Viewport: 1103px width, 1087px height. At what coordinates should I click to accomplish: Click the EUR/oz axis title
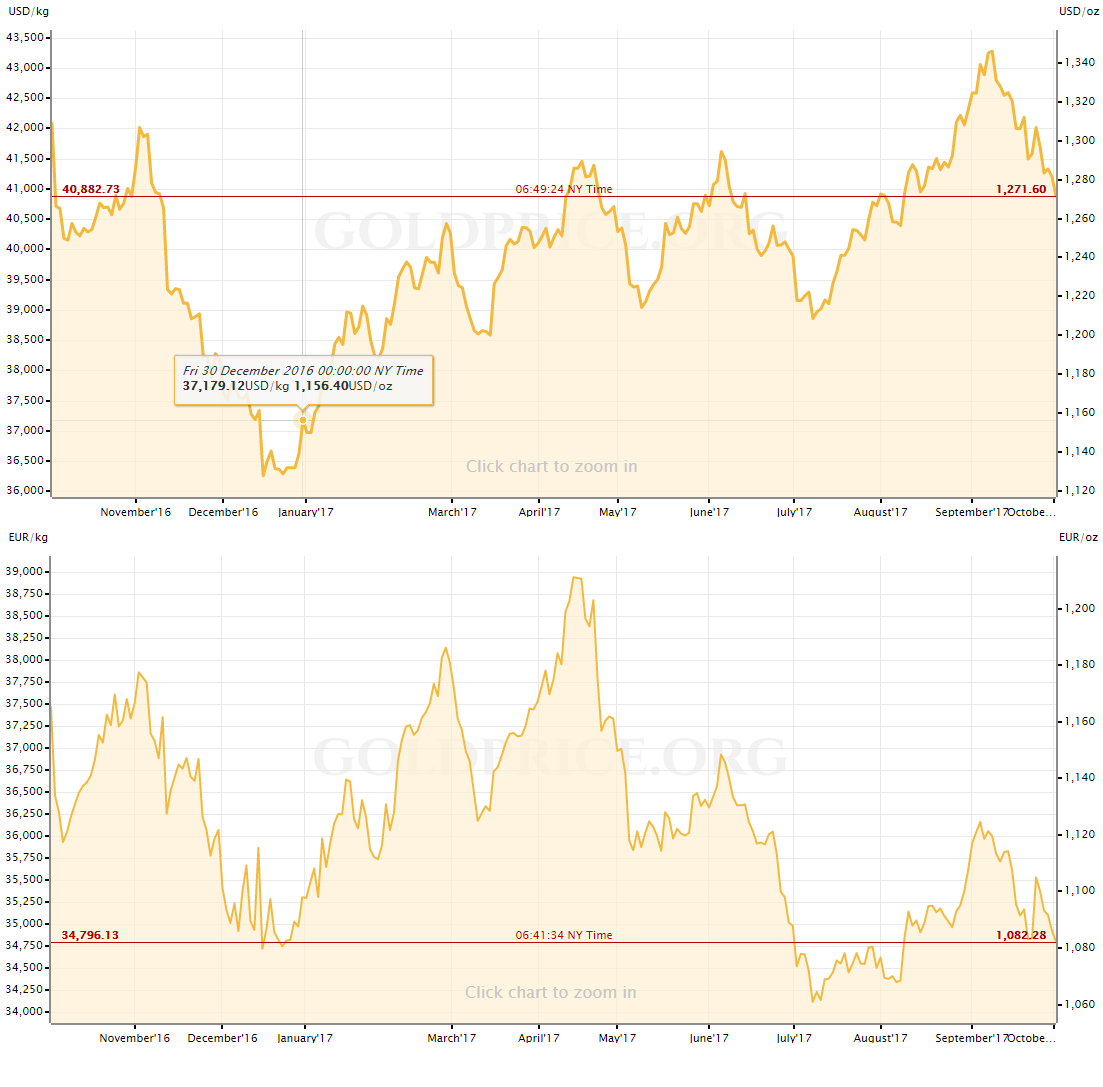1078,537
